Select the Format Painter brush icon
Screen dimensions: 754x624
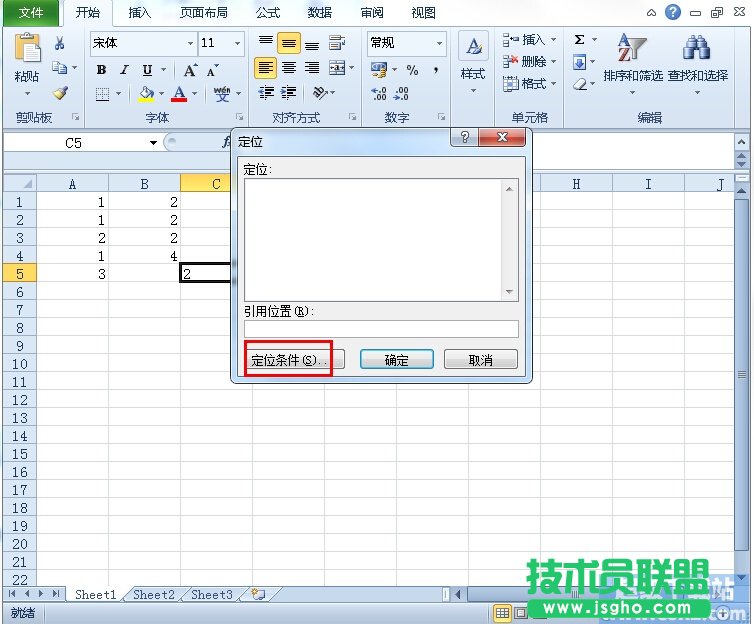pos(60,93)
